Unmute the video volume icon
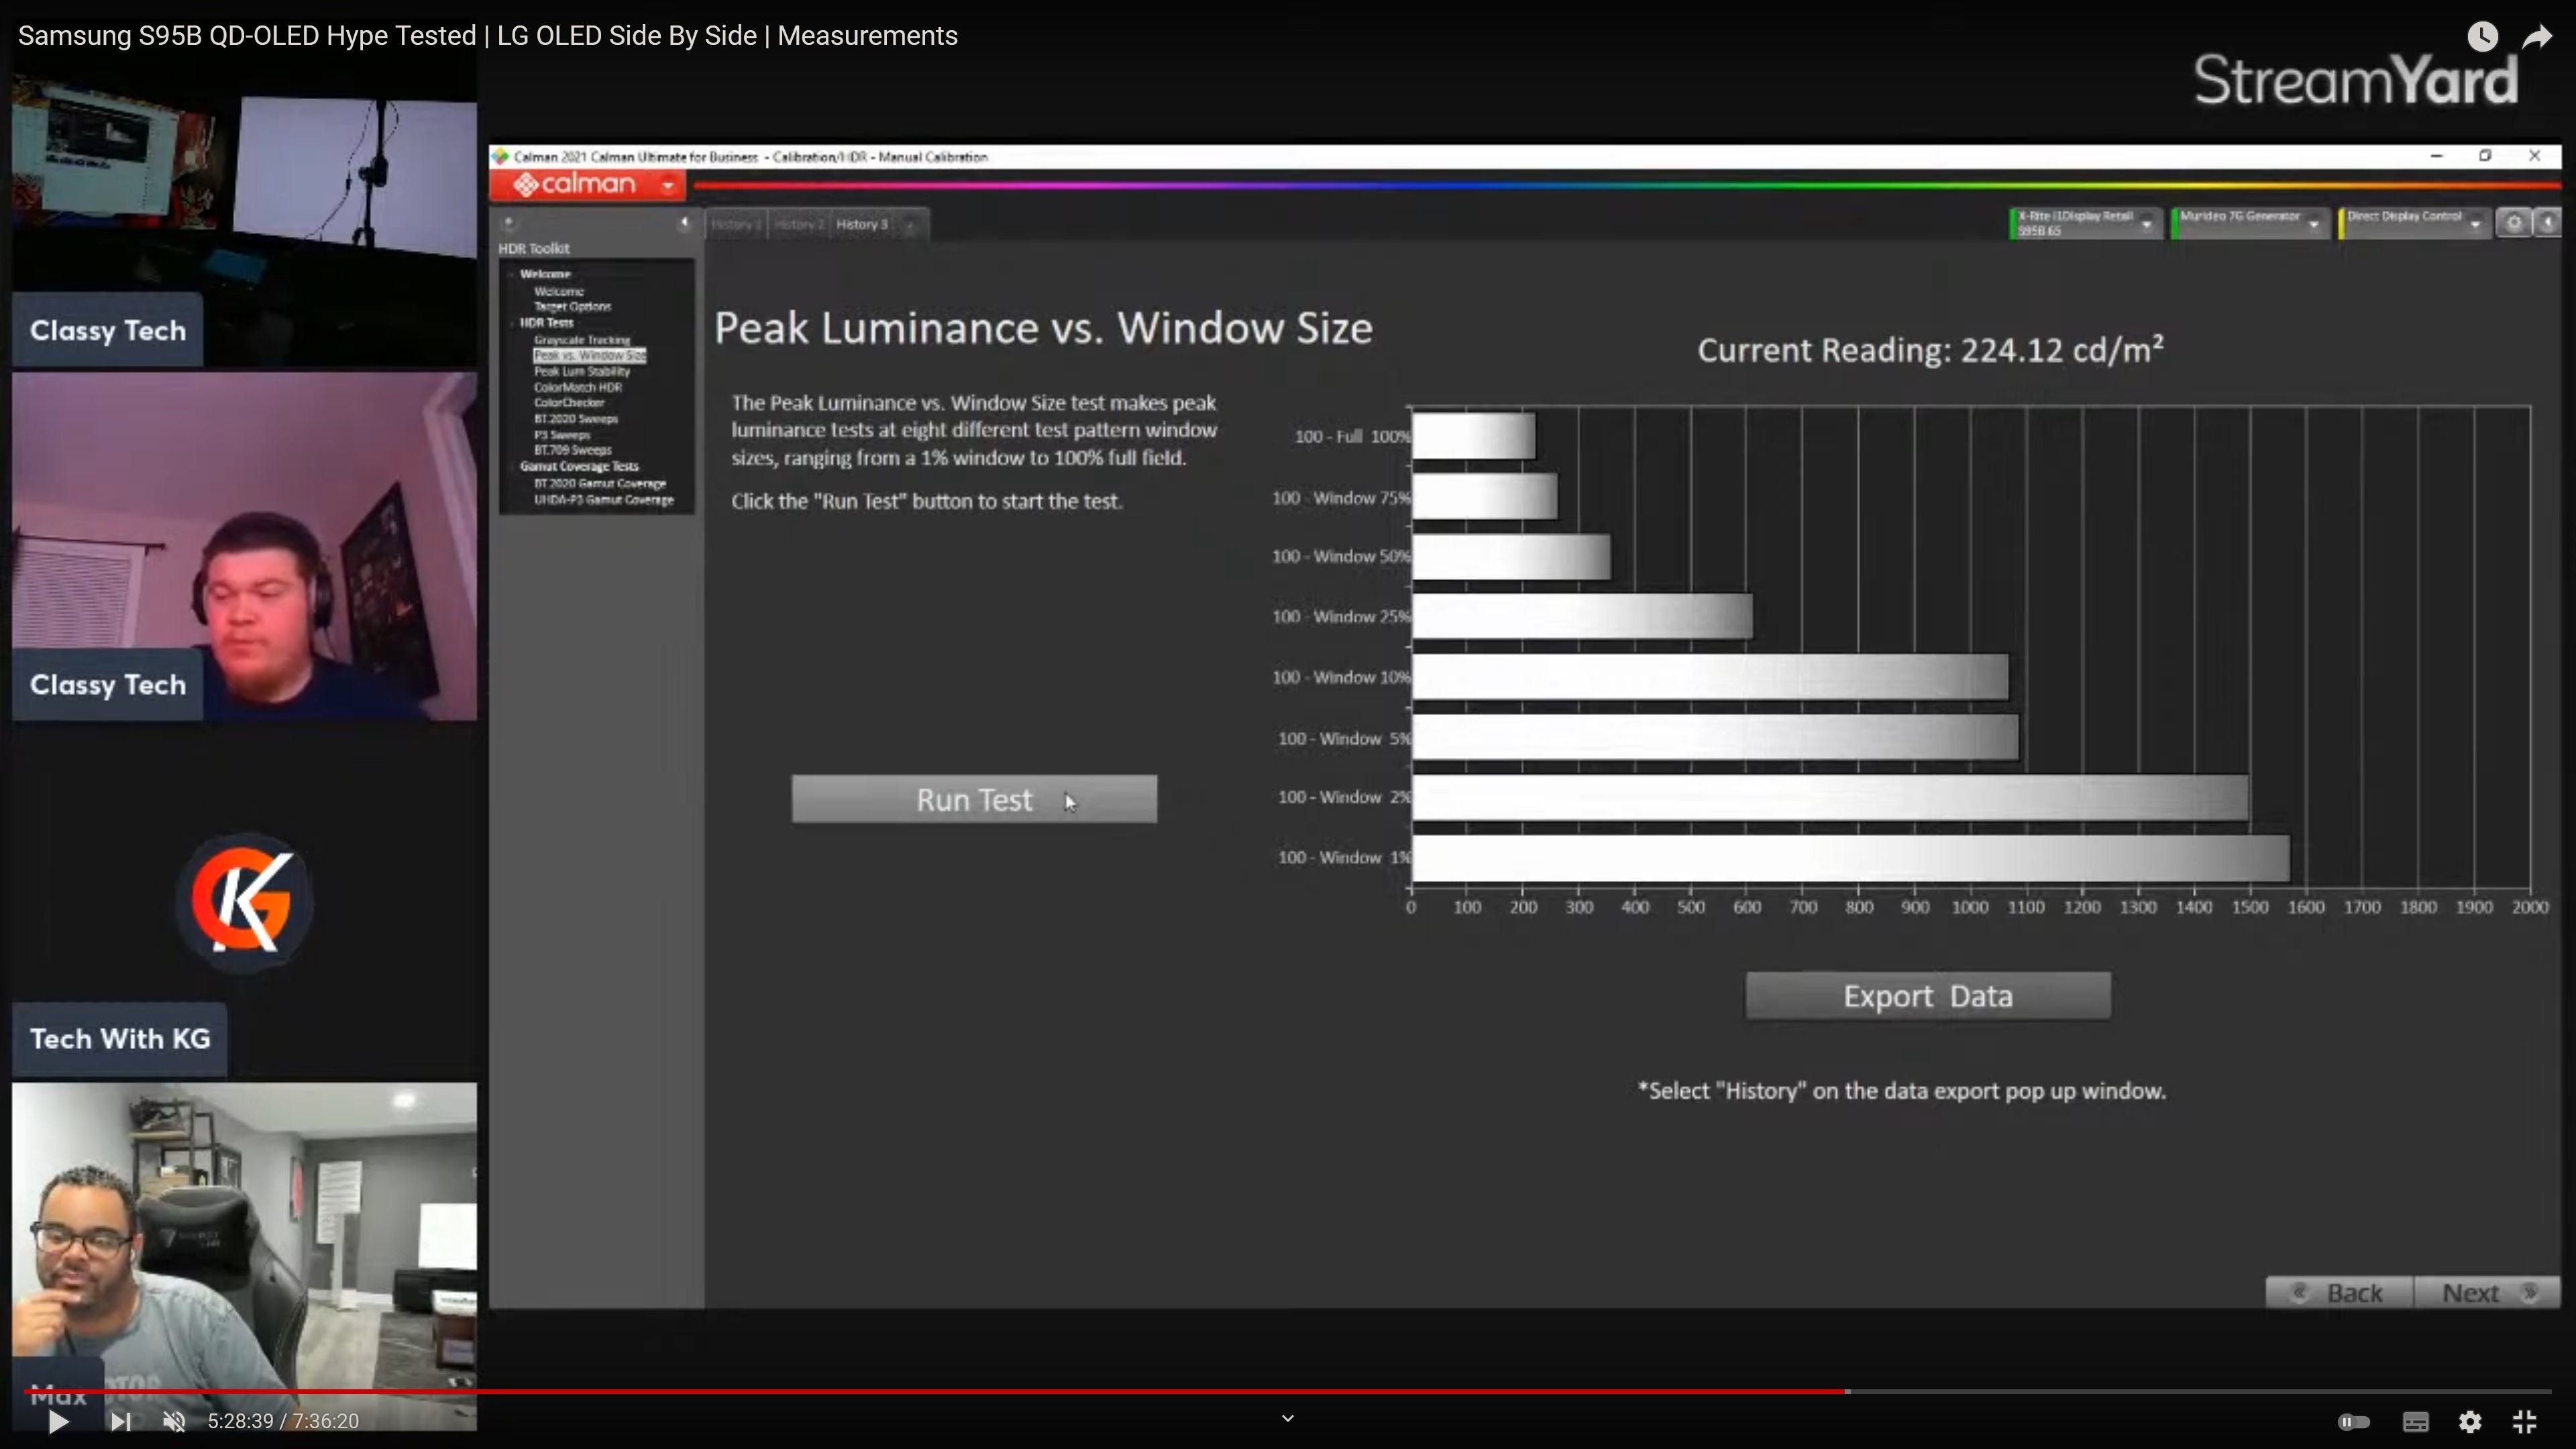 click(174, 1421)
